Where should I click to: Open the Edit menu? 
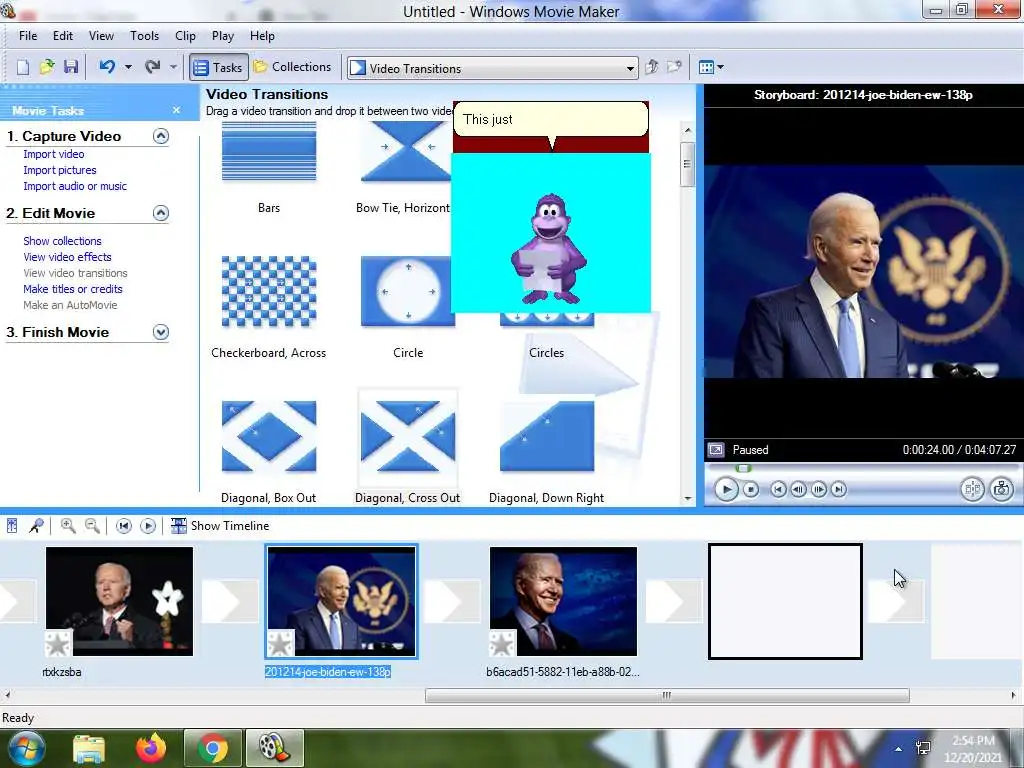click(x=63, y=36)
